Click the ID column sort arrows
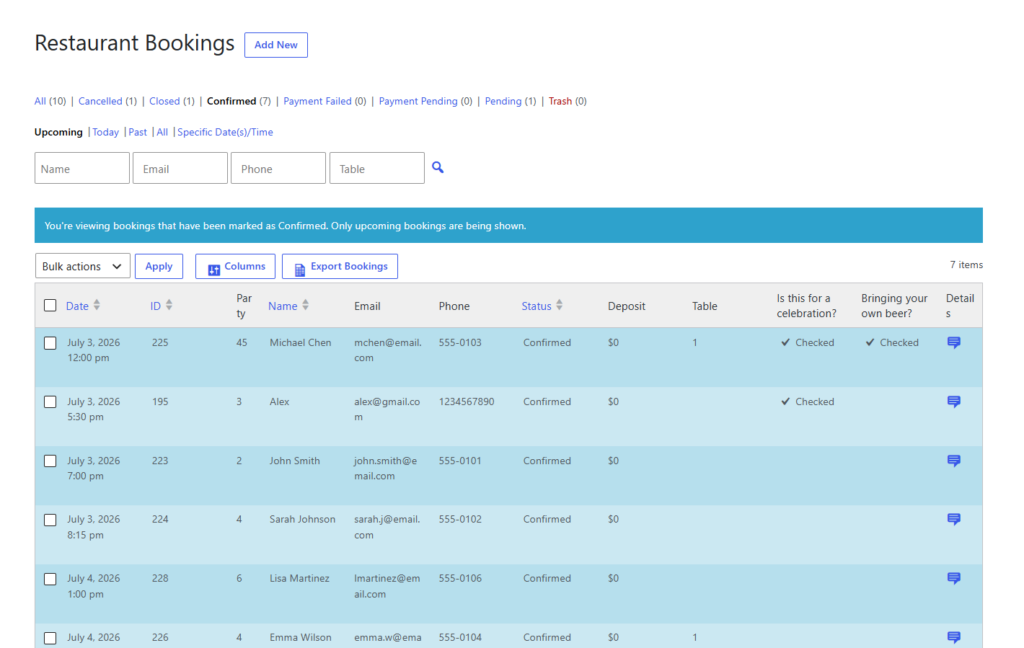Image resolution: width=1024 pixels, height=648 pixels. [x=169, y=305]
